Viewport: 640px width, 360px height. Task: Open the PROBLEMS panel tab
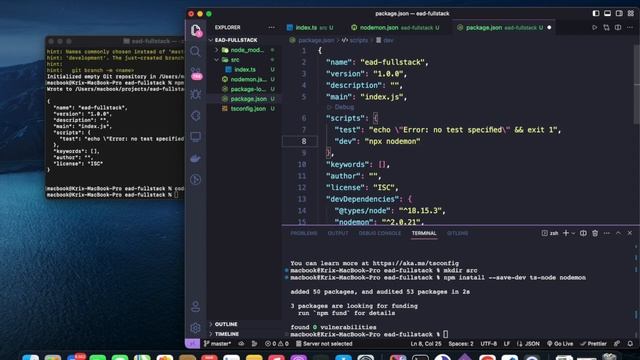[x=304, y=233]
